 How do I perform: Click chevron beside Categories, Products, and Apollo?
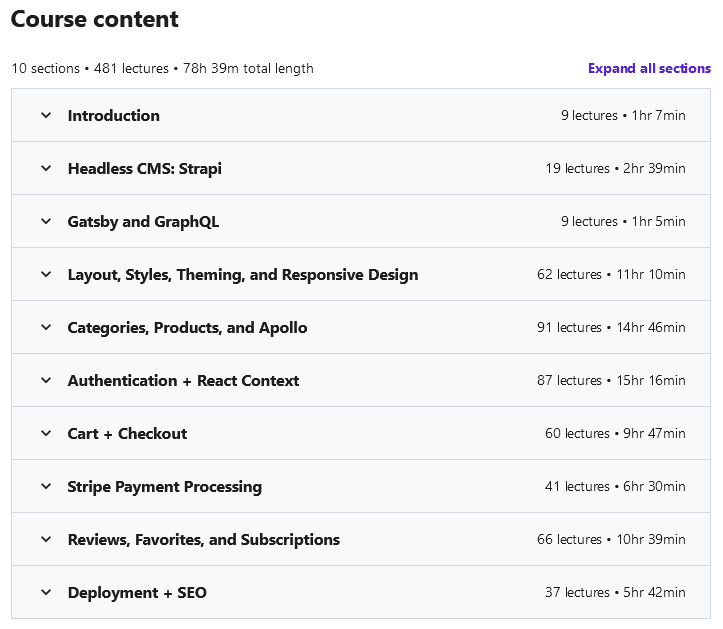[46, 327]
